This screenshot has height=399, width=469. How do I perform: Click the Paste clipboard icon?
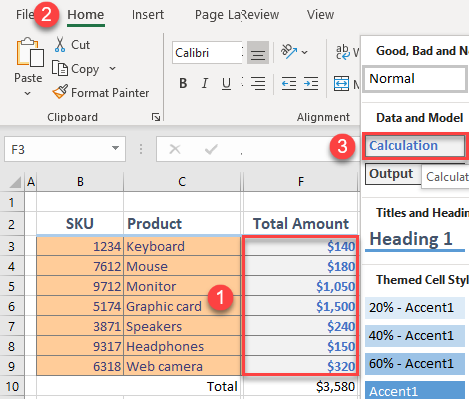coord(30,52)
